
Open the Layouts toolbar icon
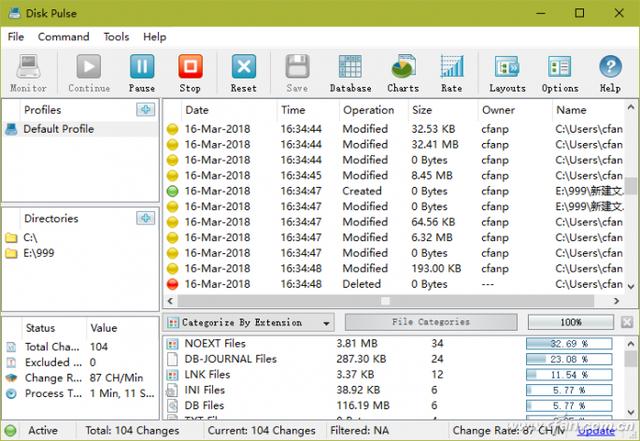507,67
